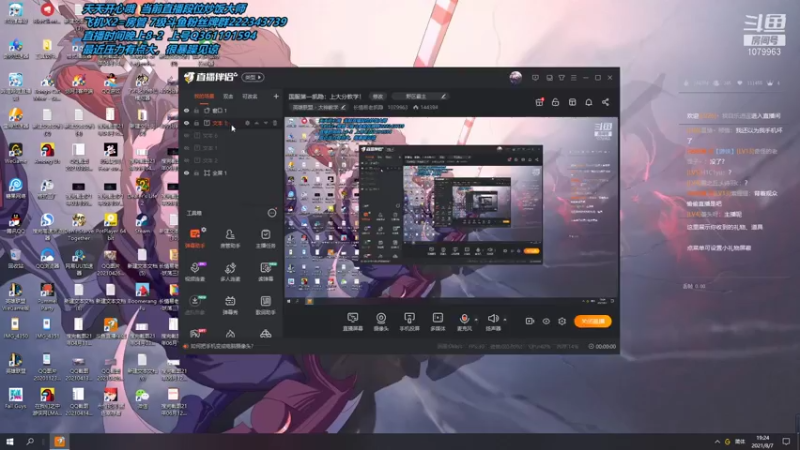Open the 弹幕助手 orange tool

(x=195, y=238)
